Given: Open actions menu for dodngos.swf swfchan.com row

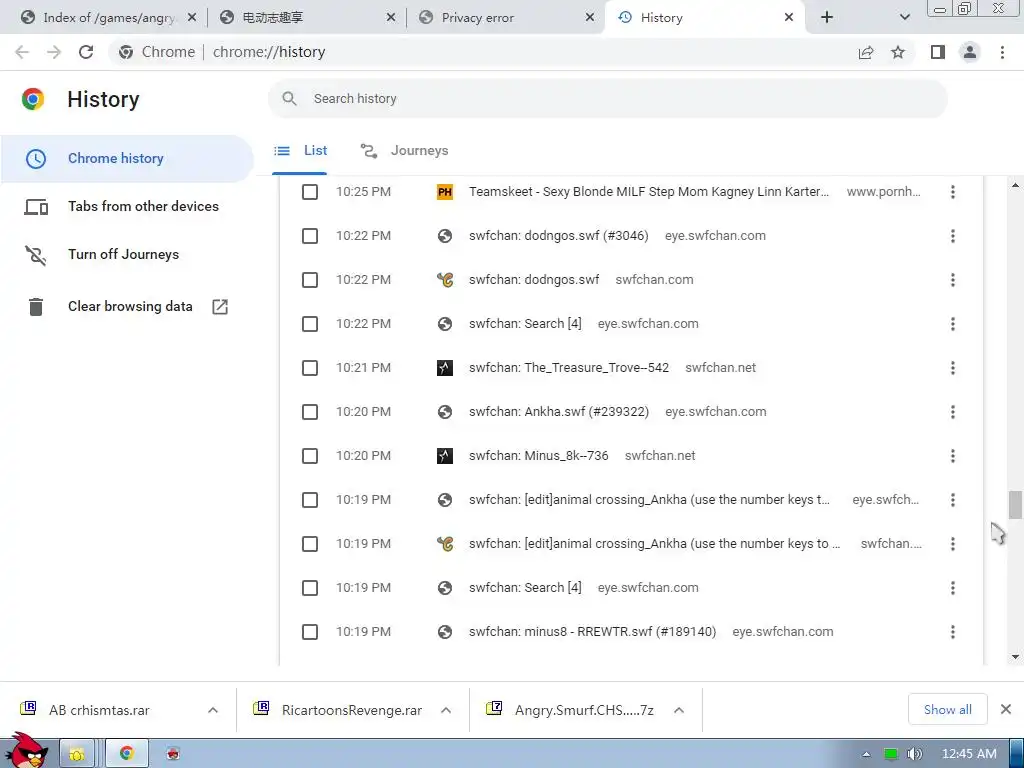Looking at the screenshot, I should (953, 280).
